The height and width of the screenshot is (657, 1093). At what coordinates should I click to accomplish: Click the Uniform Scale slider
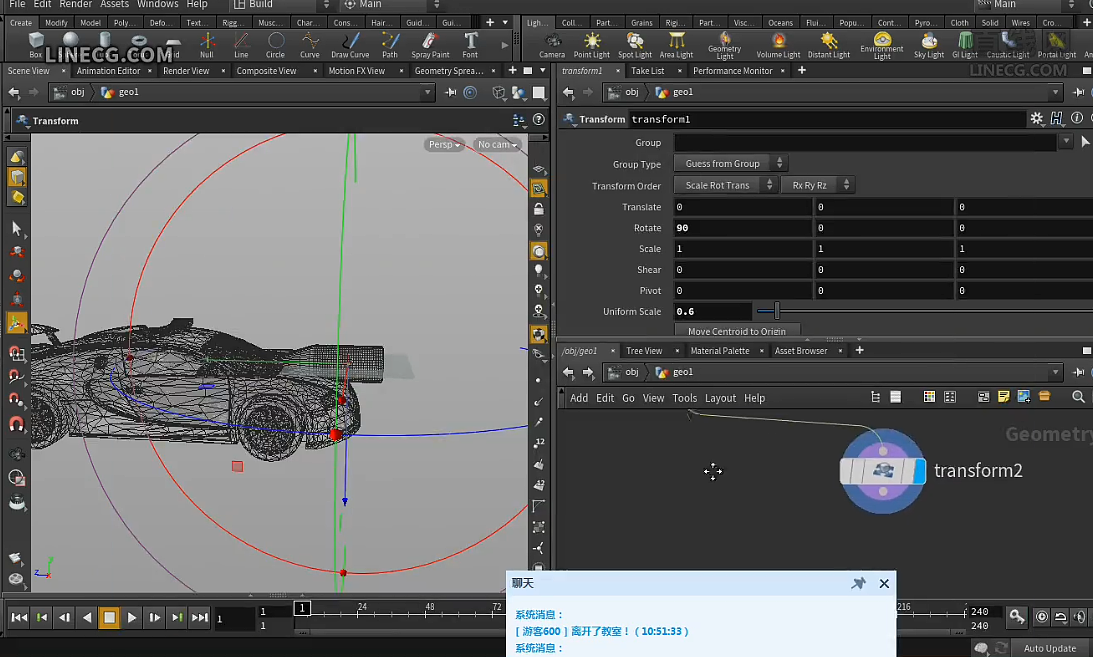[780, 311]
